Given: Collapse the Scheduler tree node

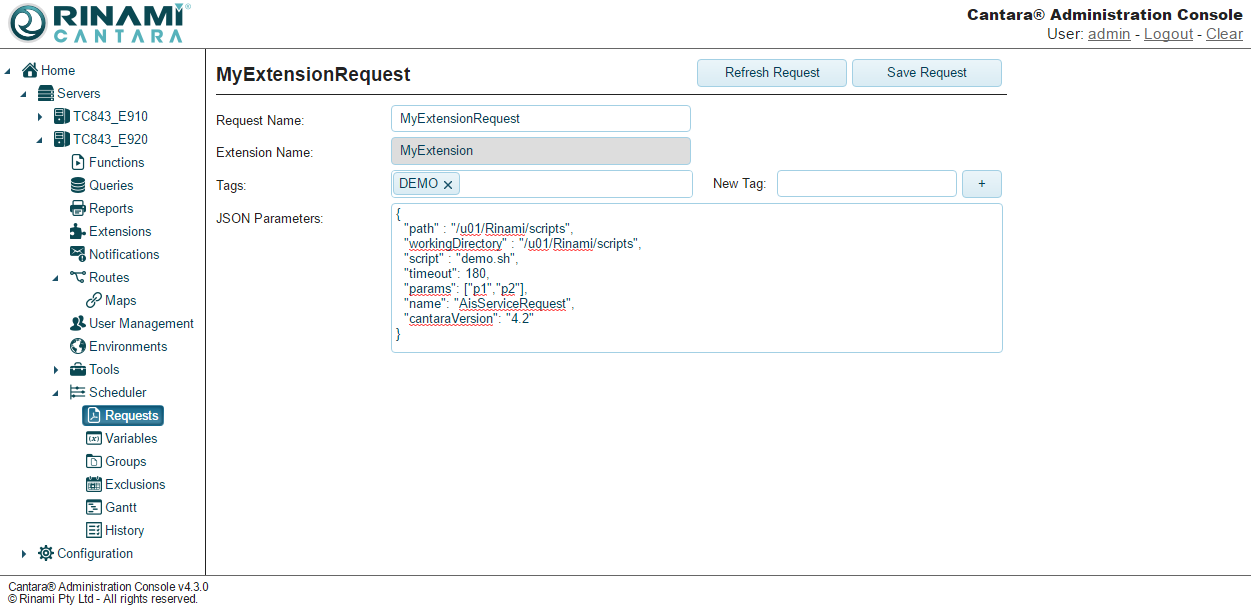Looking at the screenshot, I should click(x=56, y=393).
